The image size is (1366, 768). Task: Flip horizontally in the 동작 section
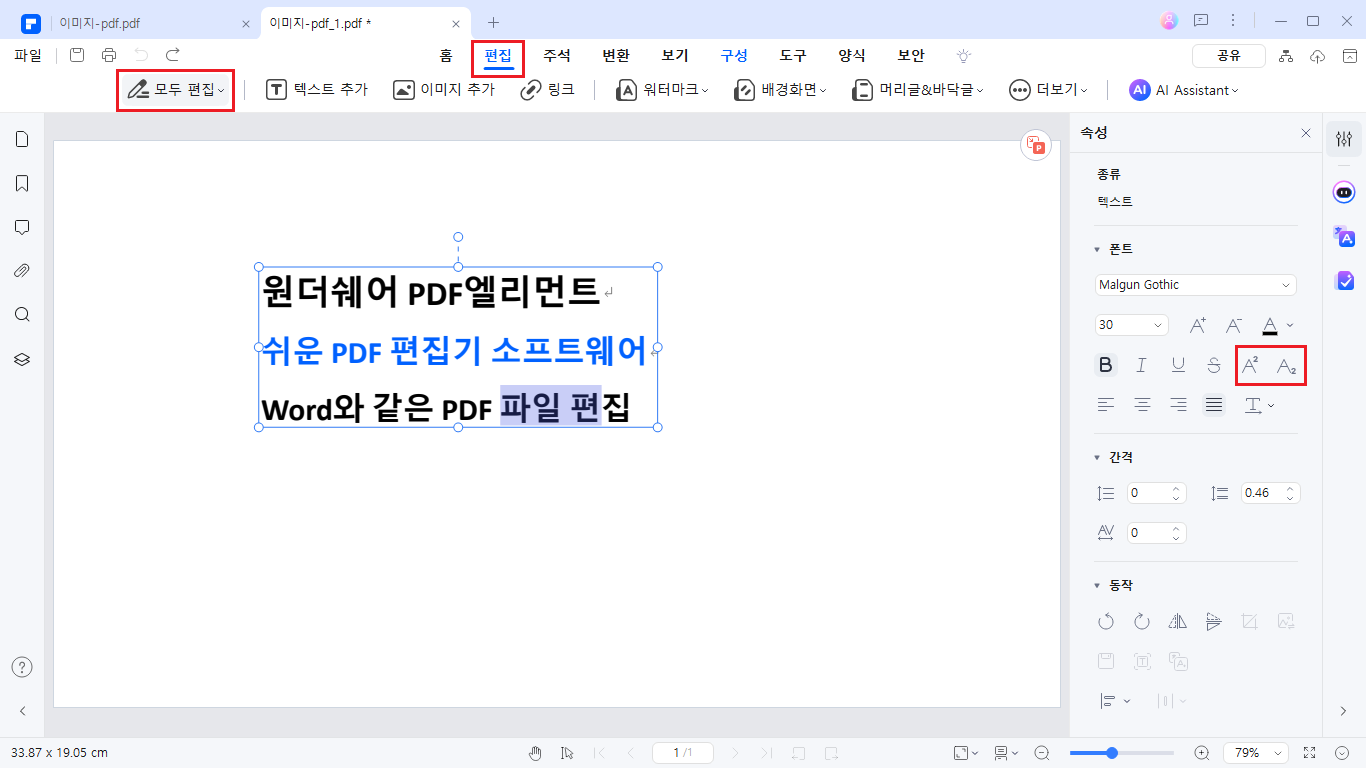point(1178,621)
